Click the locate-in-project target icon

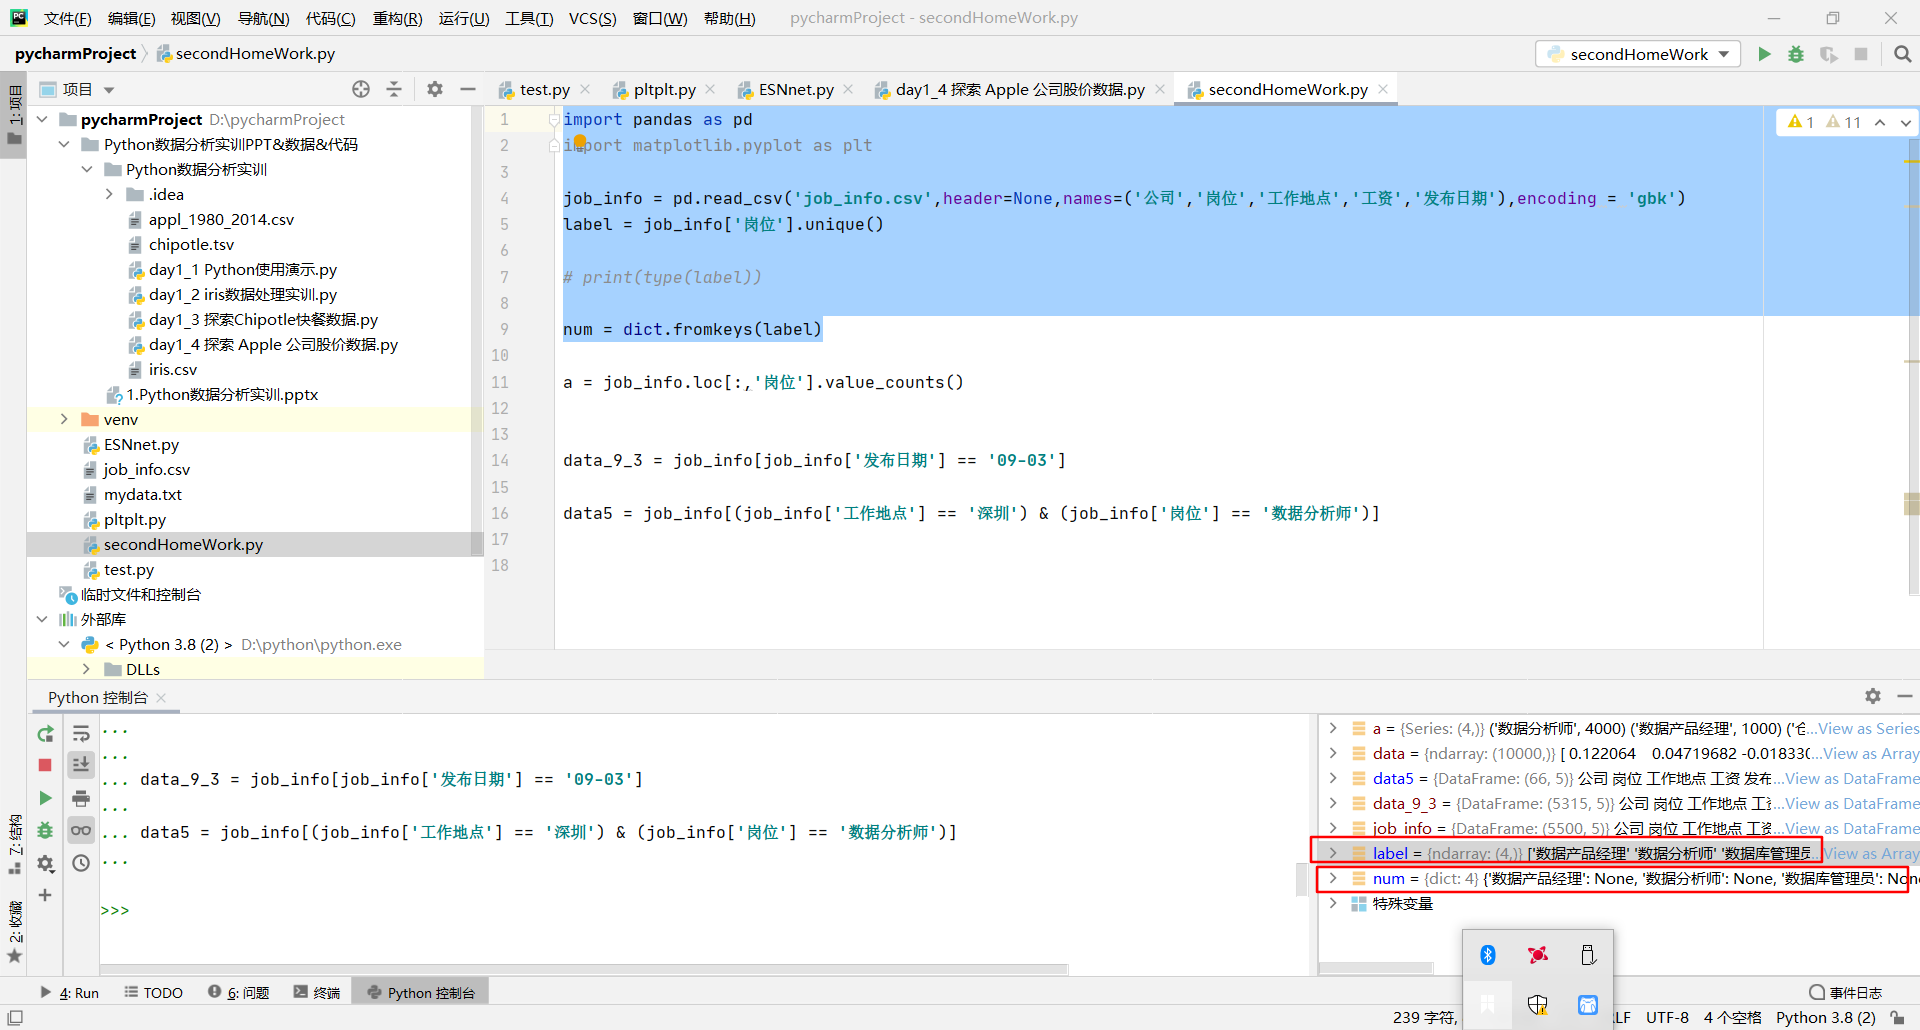[361, 89]
